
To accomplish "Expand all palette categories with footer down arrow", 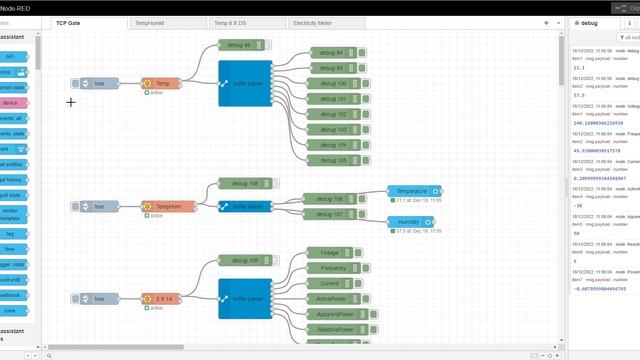I will [35, 356].
